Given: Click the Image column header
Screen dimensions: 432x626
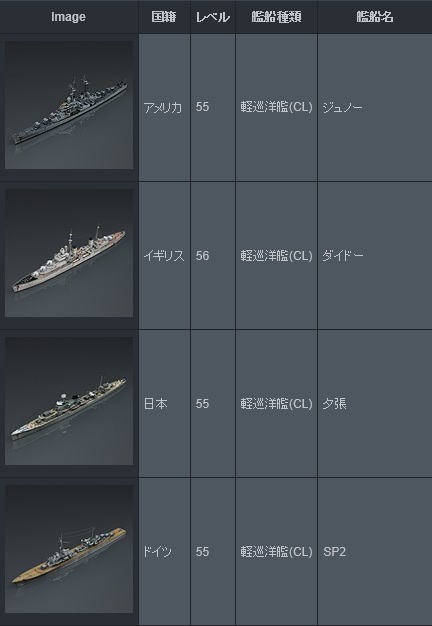Looking at the screenshot, I should [68, 17].
